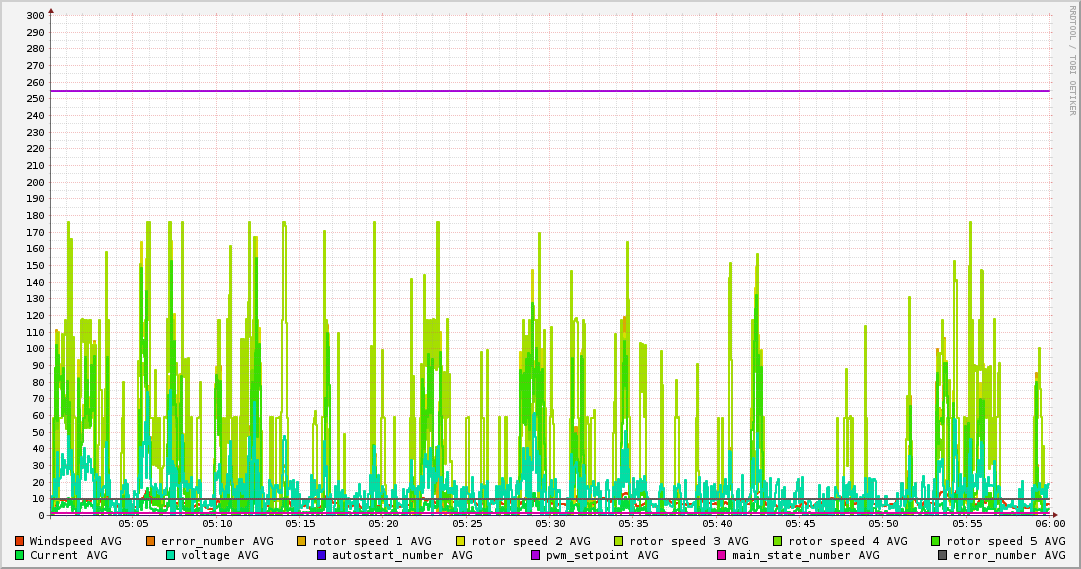Click the pwm_setpoint AVG legend text
This screenshot has height=569, width=1081.
tap(602, 555)
